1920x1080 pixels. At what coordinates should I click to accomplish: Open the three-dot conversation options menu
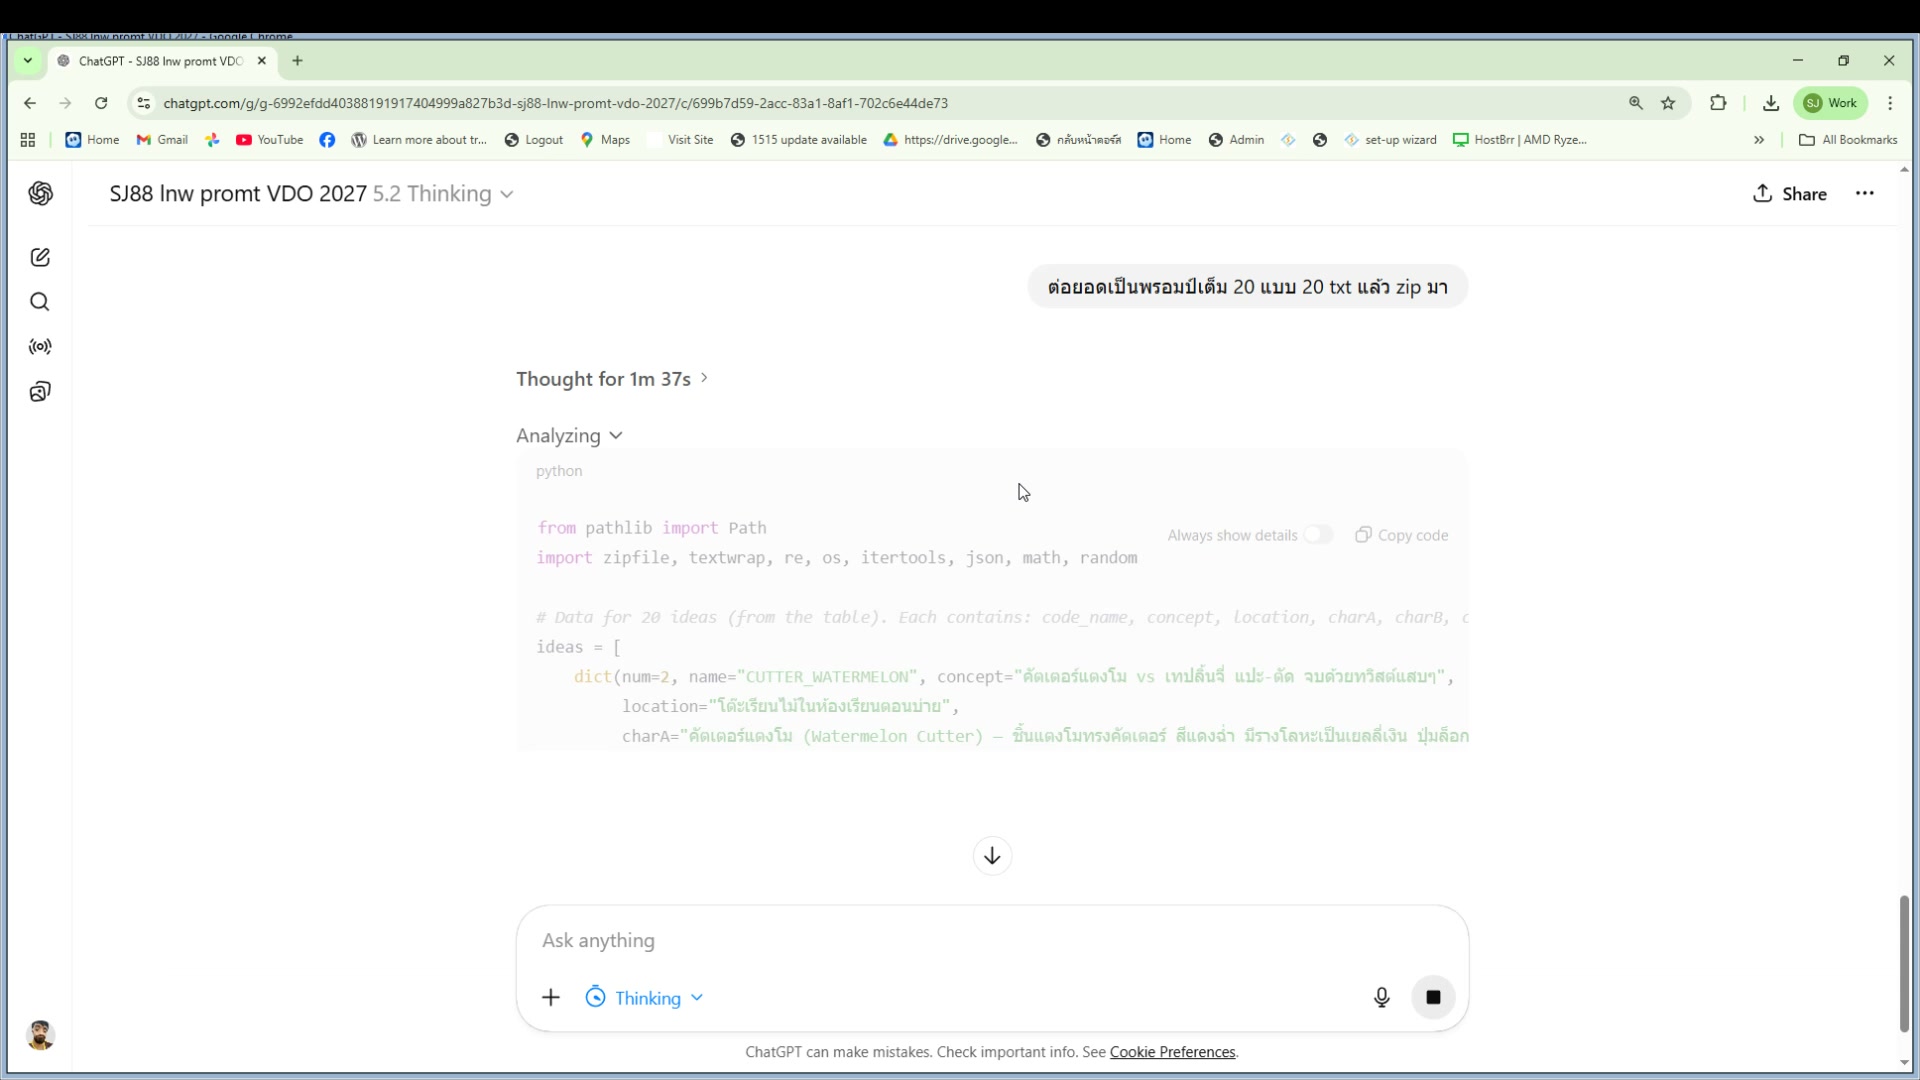click(1865, 194)
